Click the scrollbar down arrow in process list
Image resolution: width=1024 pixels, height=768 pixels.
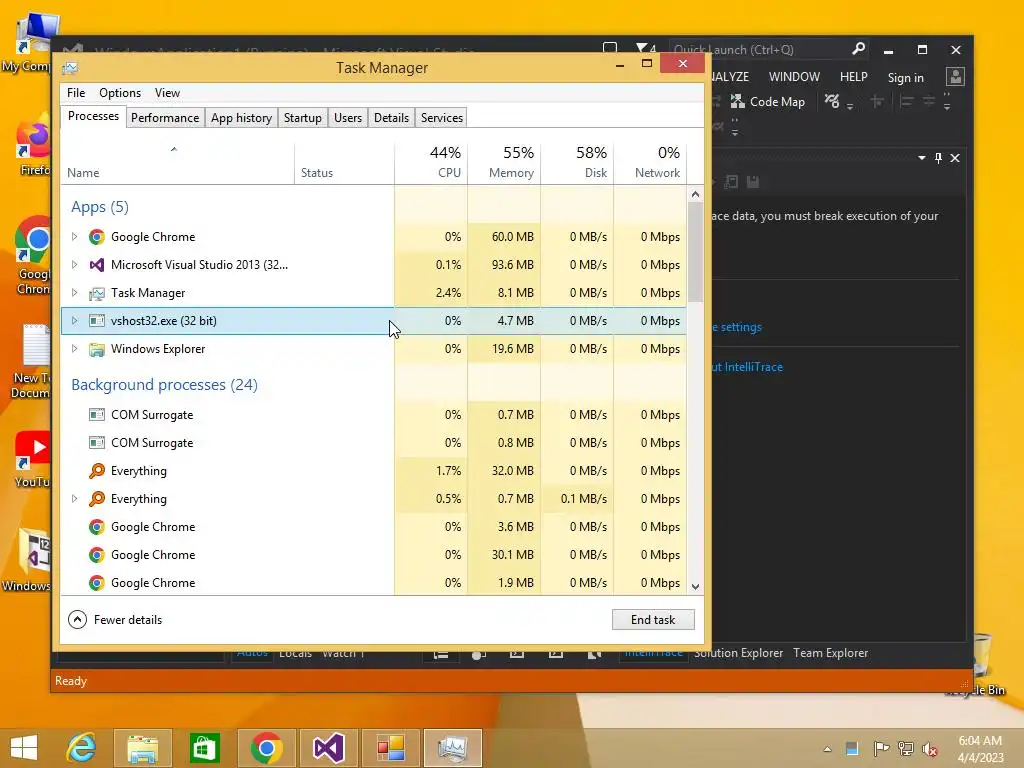(696, 586)
